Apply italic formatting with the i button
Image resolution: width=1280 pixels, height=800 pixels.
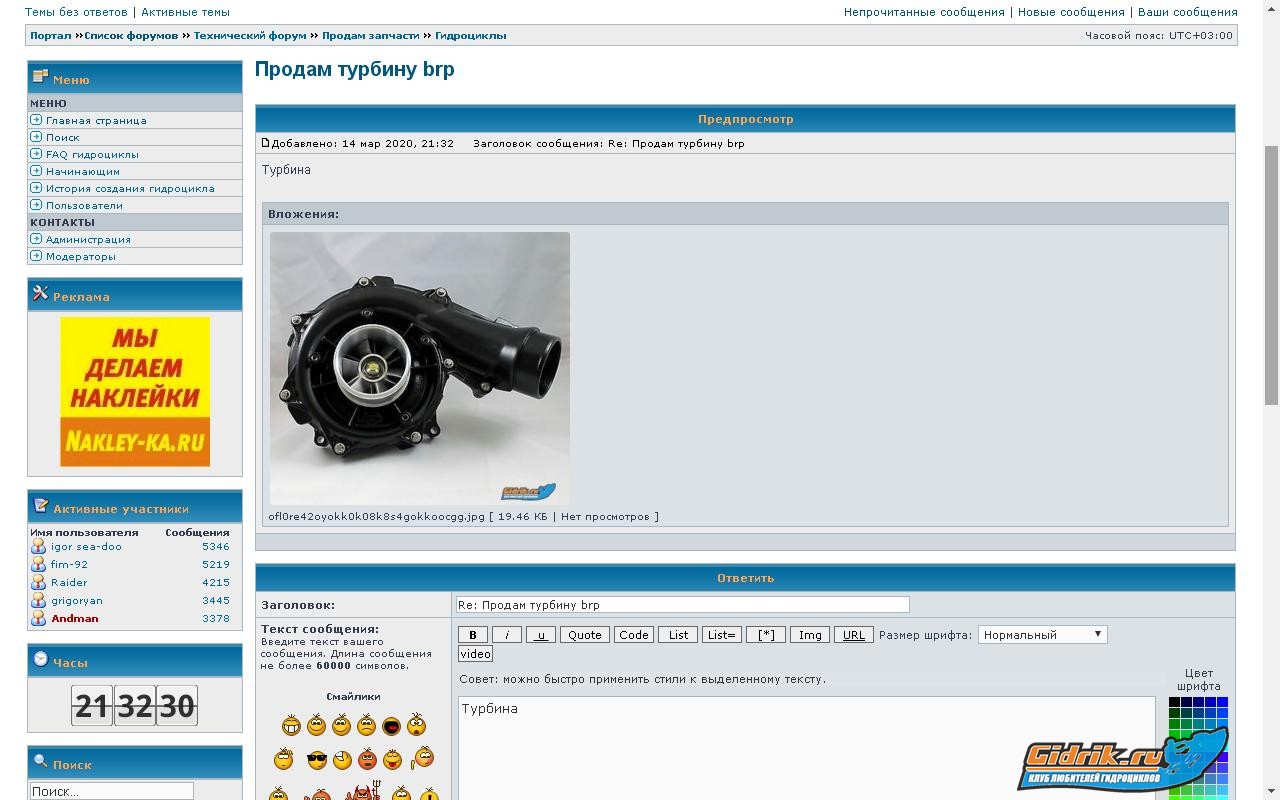click(507, 635)
